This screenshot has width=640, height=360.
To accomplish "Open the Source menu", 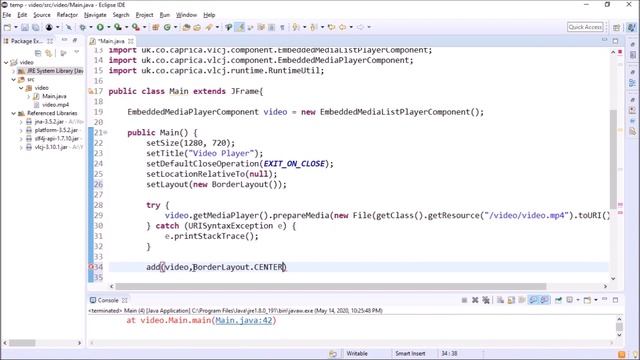I will coord(42,15).
